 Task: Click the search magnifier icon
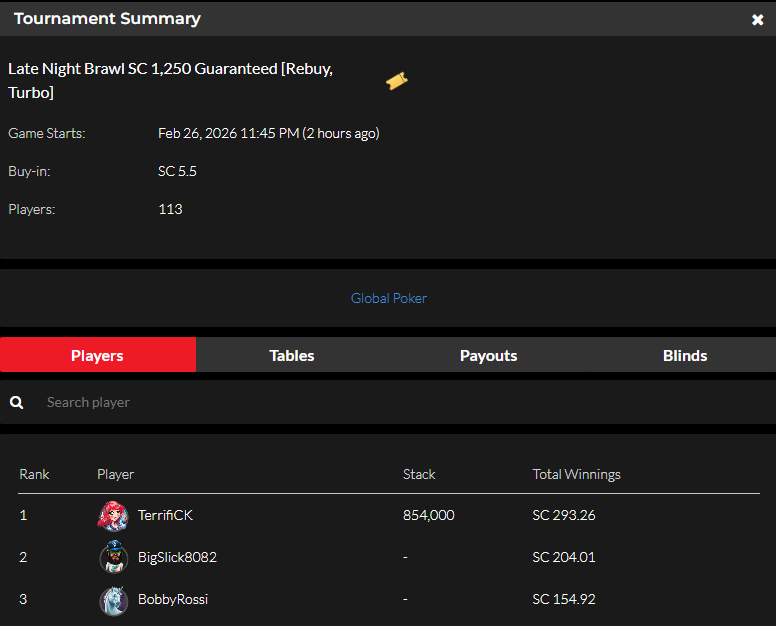point(16,402)
